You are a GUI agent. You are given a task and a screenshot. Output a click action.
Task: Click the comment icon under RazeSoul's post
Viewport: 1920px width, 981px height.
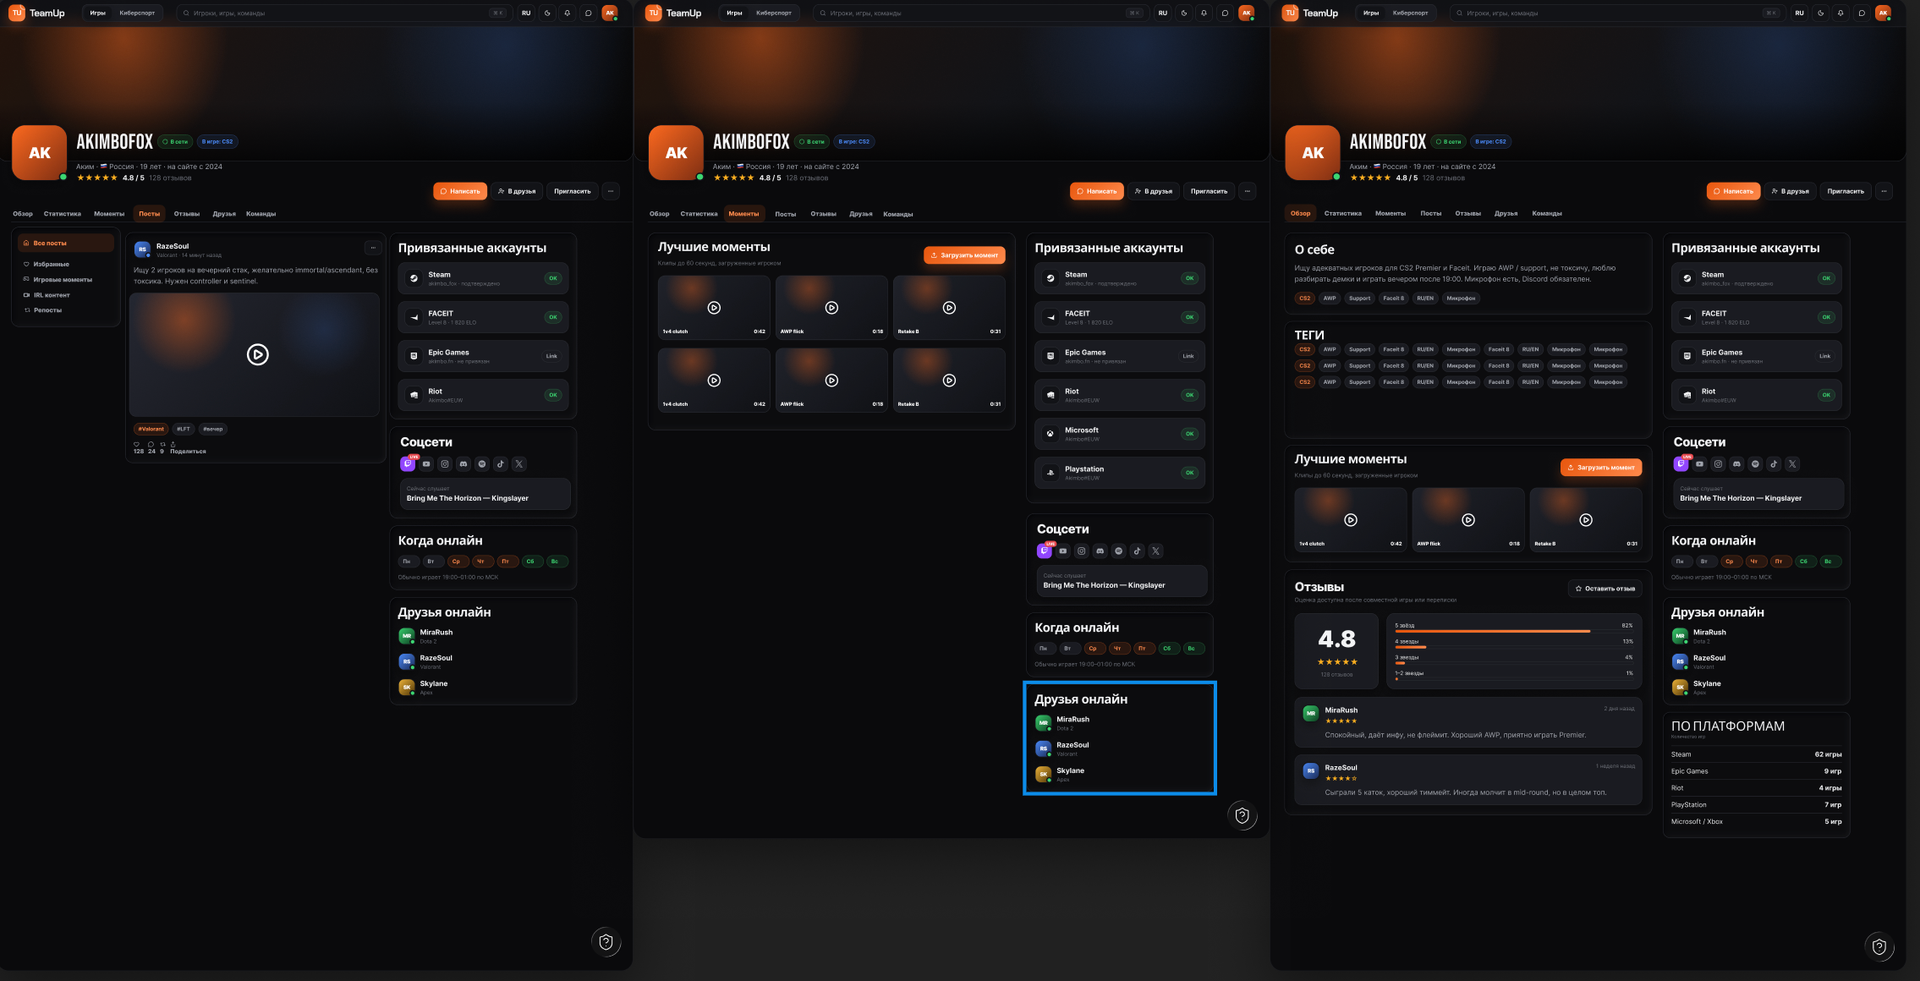click(151, 444)
